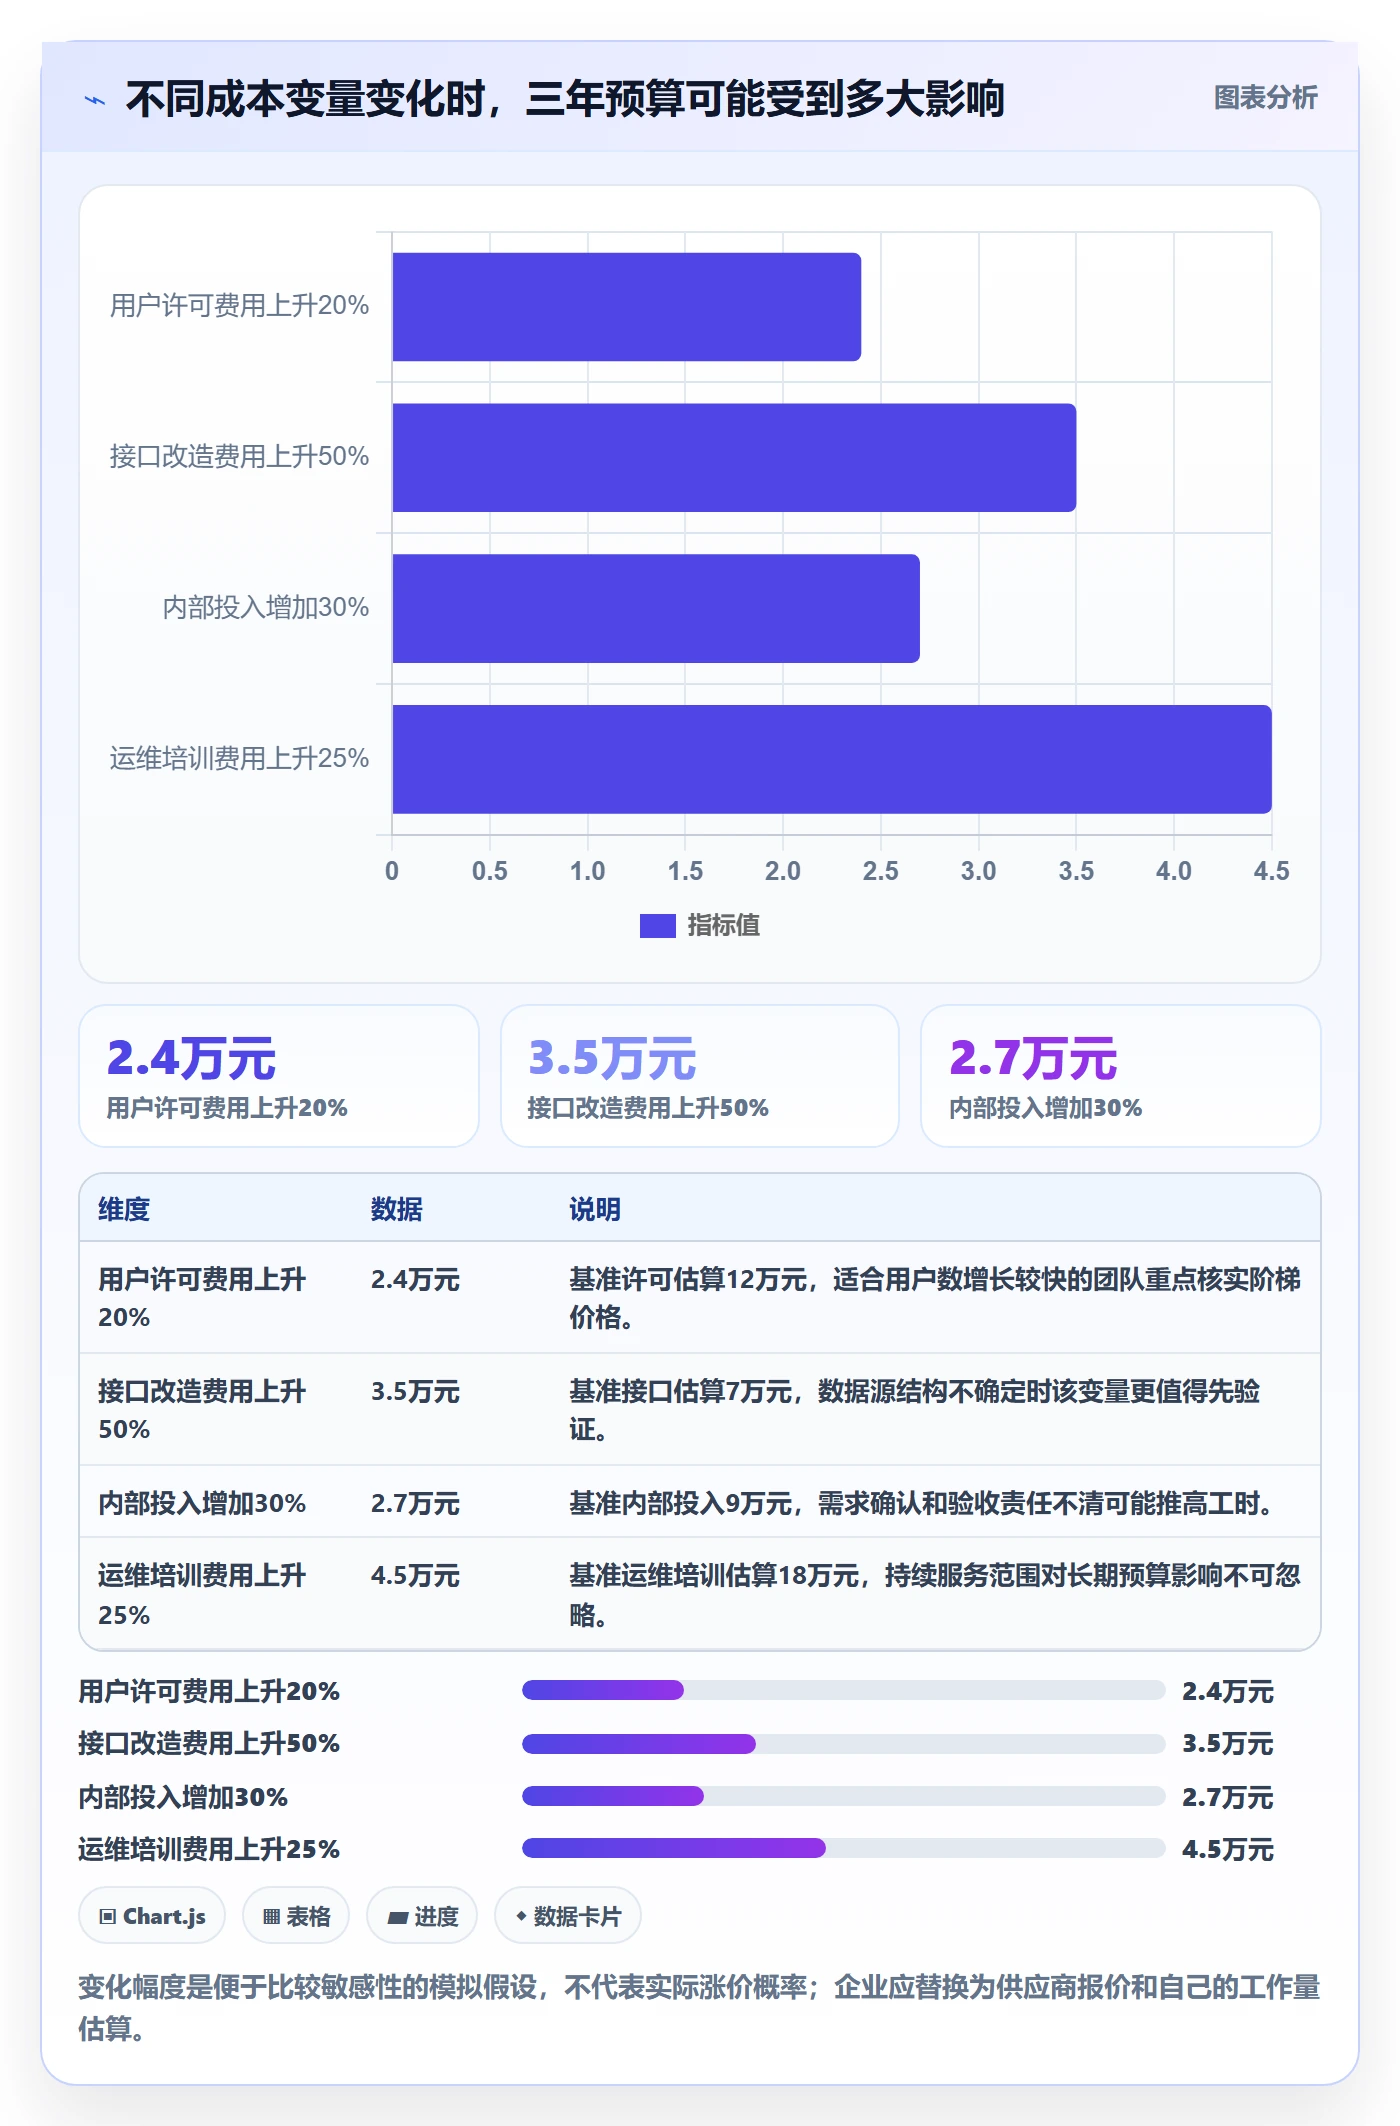Screen dimensions: 1400x2126
Task: Click the progress bar for 运维培训费用上升25%
Action: point(843,1848)
